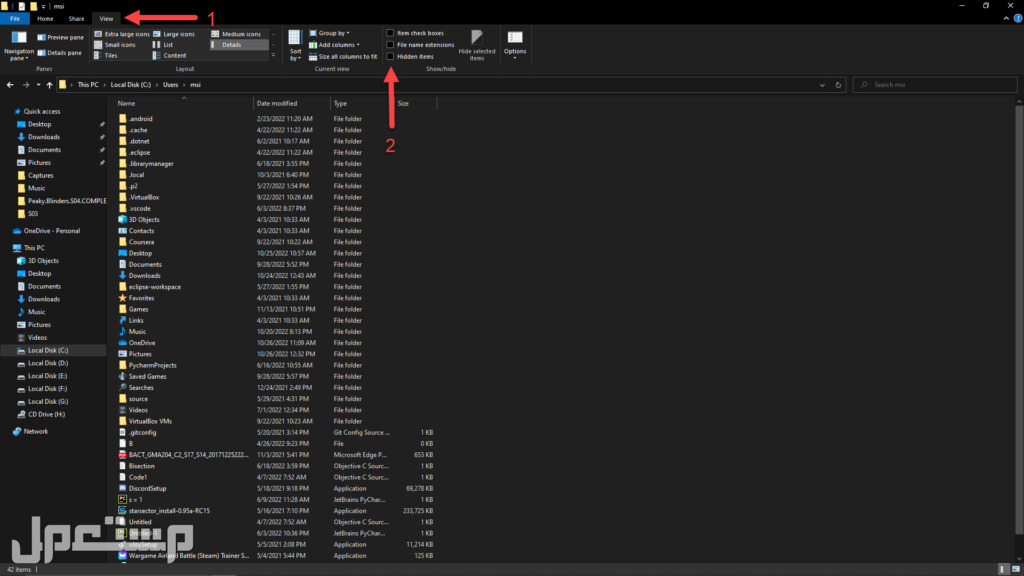This screenshot has height=576, width=1024.
Task: Open the File menu
Action: point(14,18)
